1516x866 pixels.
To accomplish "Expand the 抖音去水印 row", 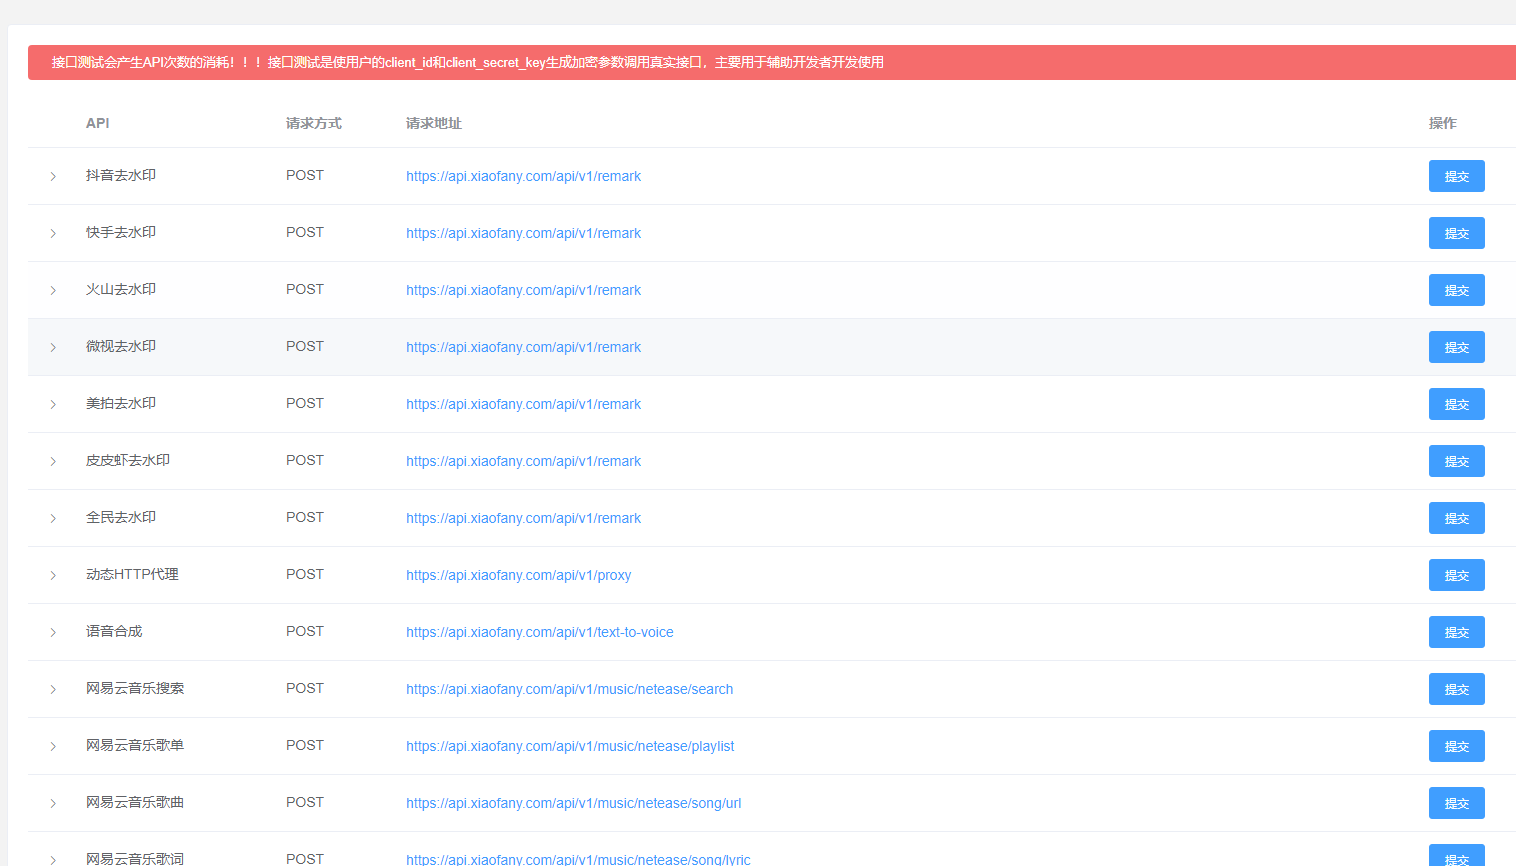I will click(53, 176).
